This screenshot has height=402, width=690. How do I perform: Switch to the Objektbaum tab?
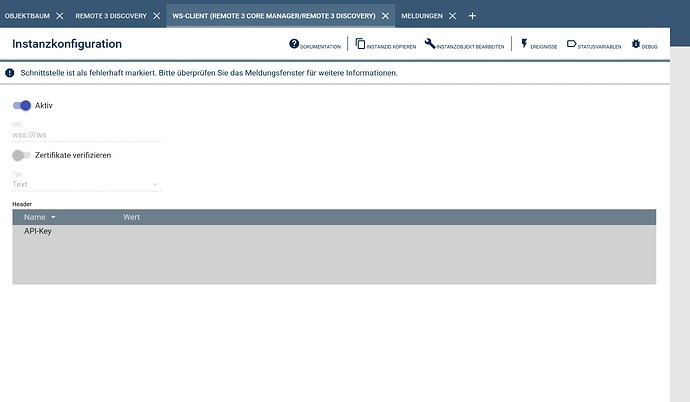point(27,16)
